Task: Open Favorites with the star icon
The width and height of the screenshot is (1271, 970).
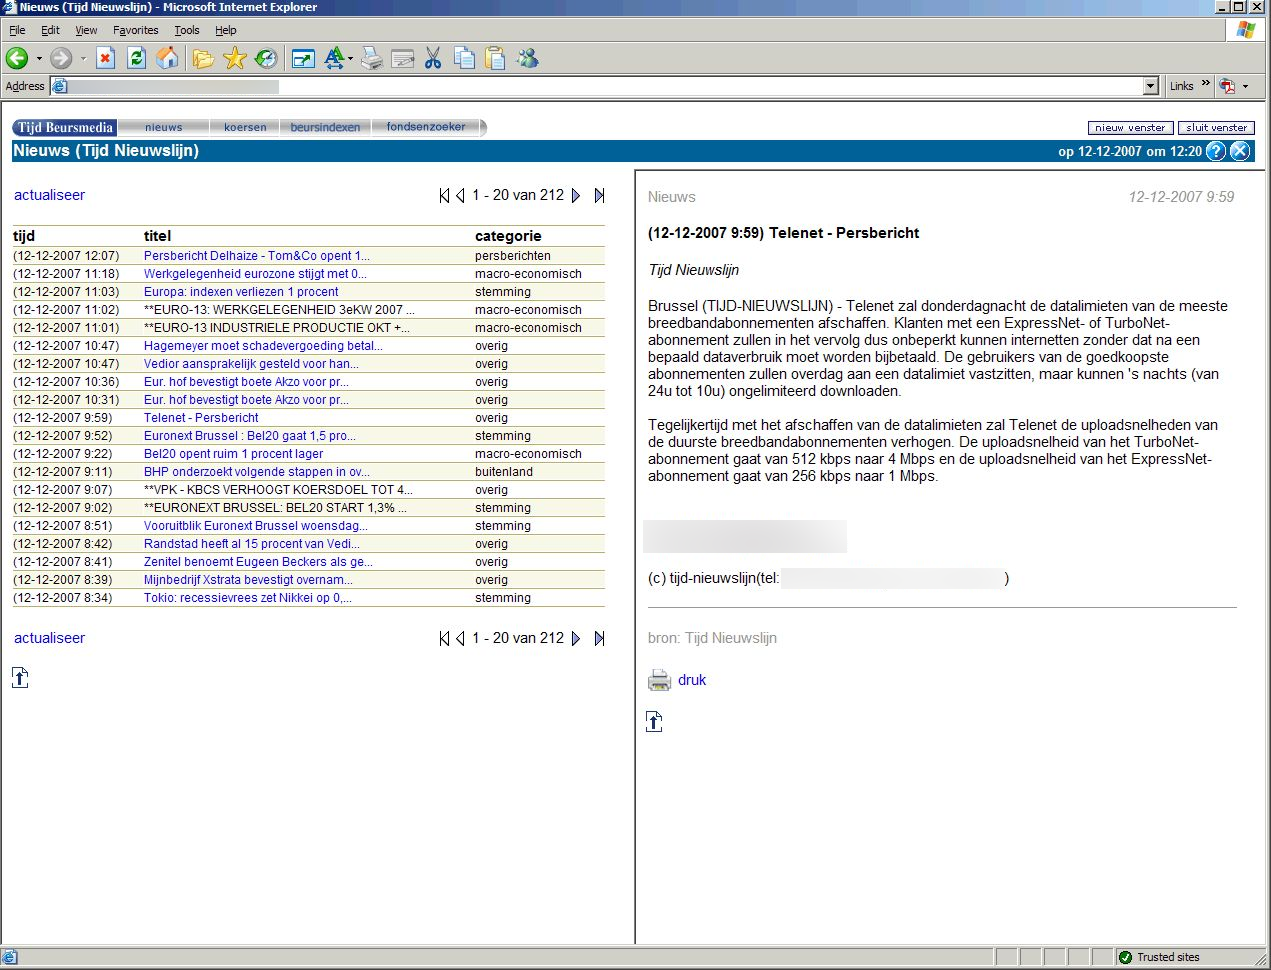Action: click(x=234, y=58)
